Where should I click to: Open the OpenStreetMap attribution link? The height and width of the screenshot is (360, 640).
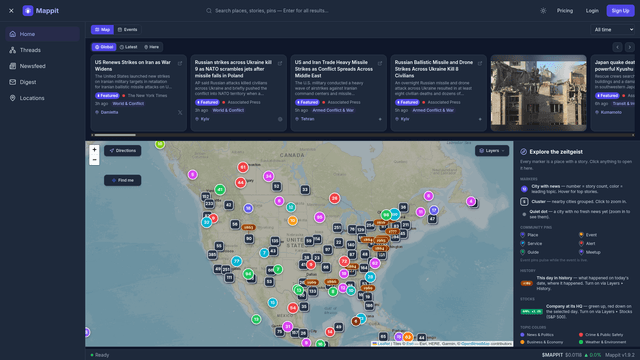click(x=476, y=344)
